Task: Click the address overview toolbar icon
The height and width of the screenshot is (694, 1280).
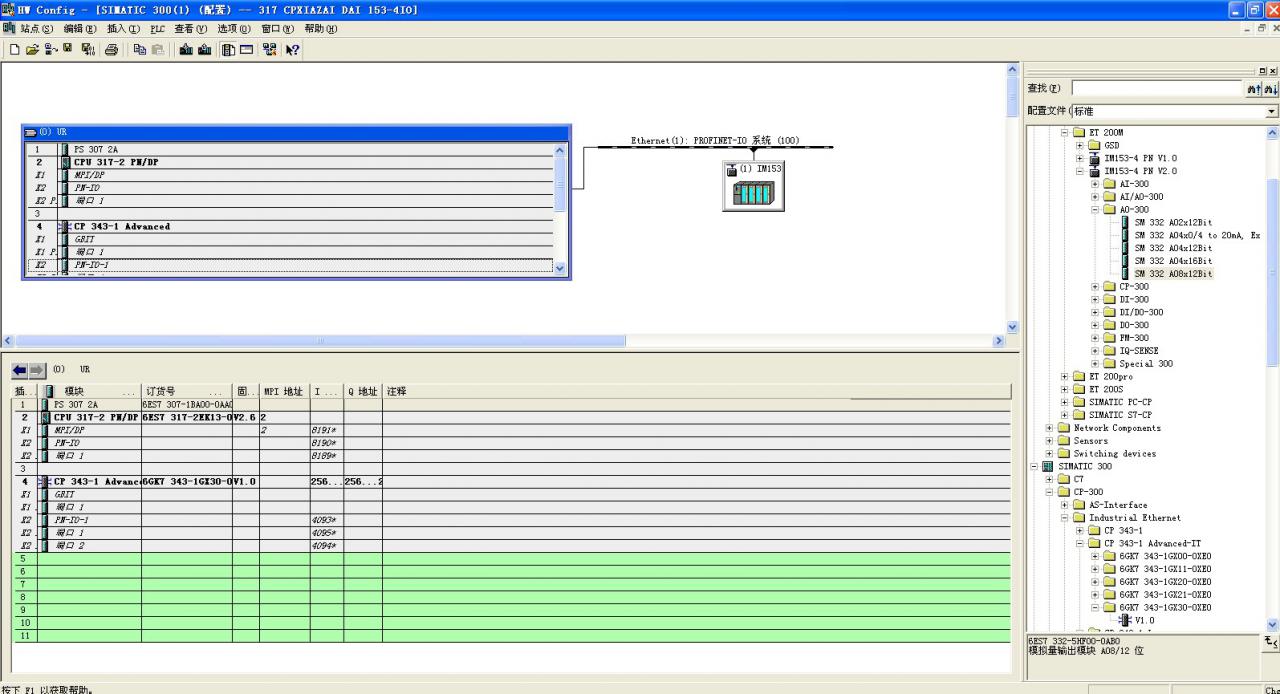Action: pyautogui.click(x=246, y=48)
